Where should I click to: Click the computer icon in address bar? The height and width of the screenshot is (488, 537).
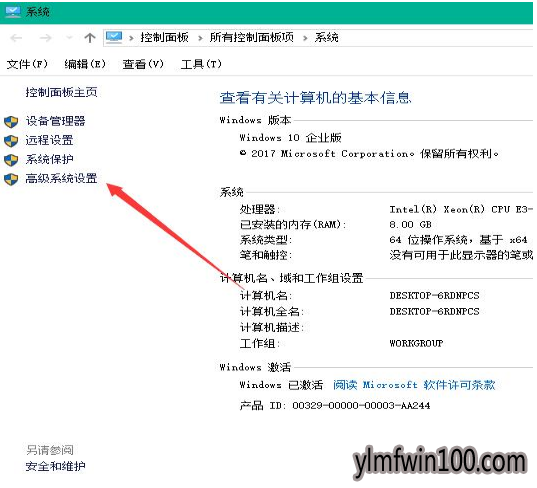click(x=114, y=37)
